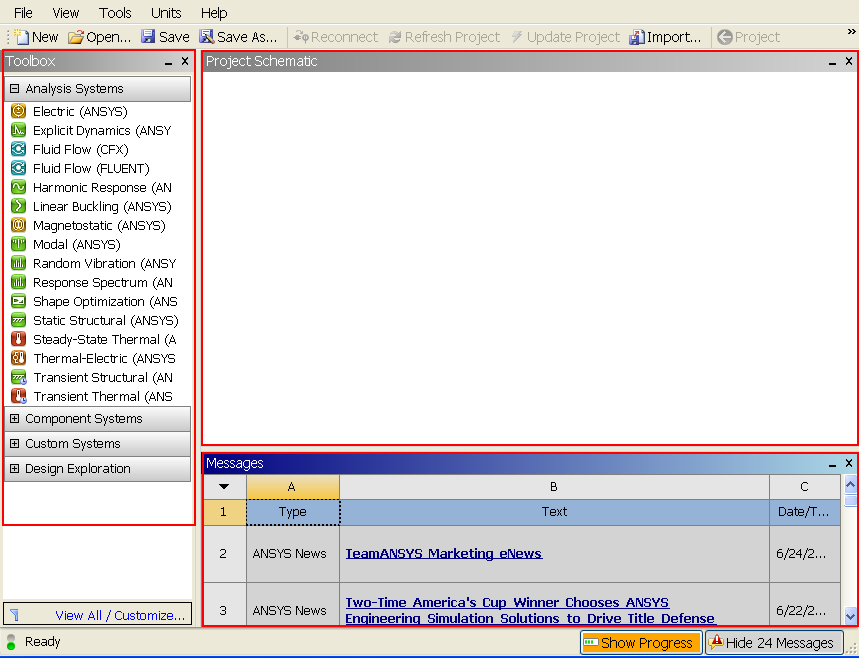Viewport: 859px width, 658px height.
Task: Close the Toolbox panel
Action: click(x=185, y=61)
